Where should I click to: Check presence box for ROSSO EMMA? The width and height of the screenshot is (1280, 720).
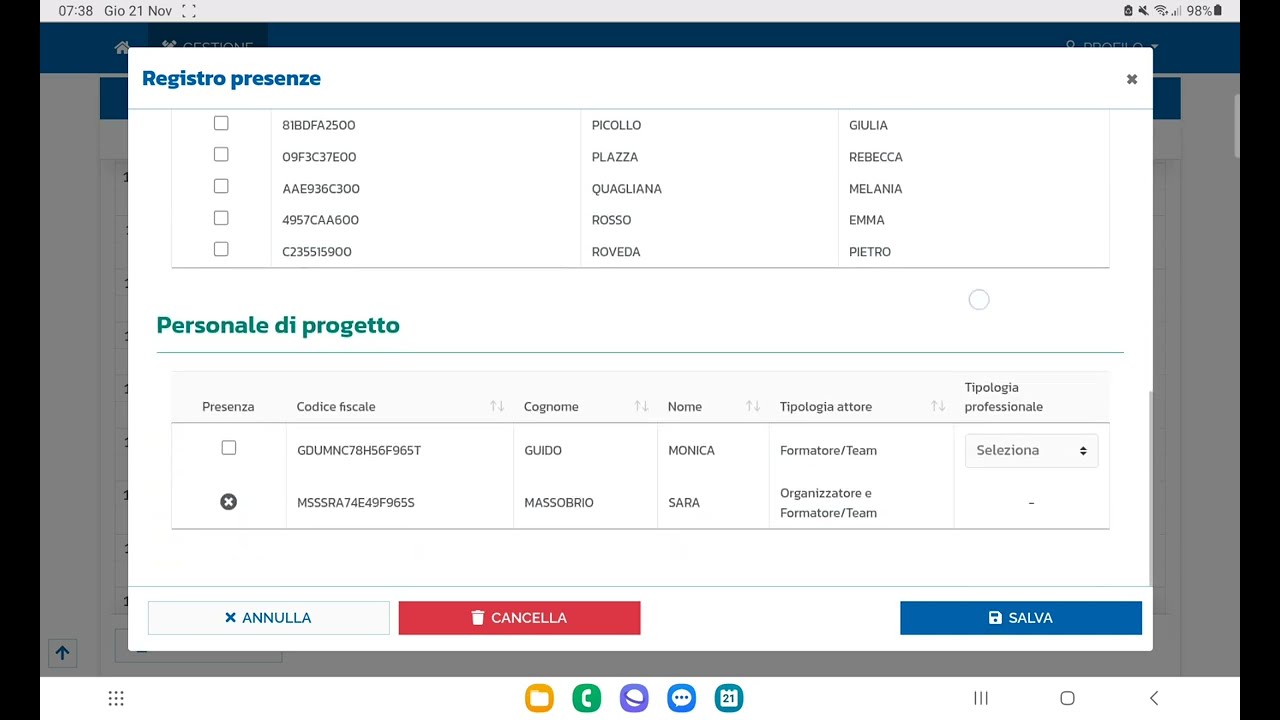[221, 218]
